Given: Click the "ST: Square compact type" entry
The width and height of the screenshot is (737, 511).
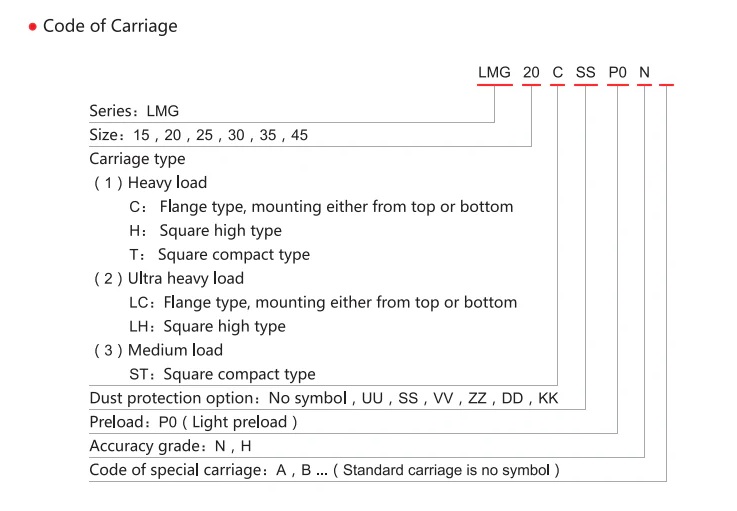Looking at the screenshot, I should (x=222, y=375).
